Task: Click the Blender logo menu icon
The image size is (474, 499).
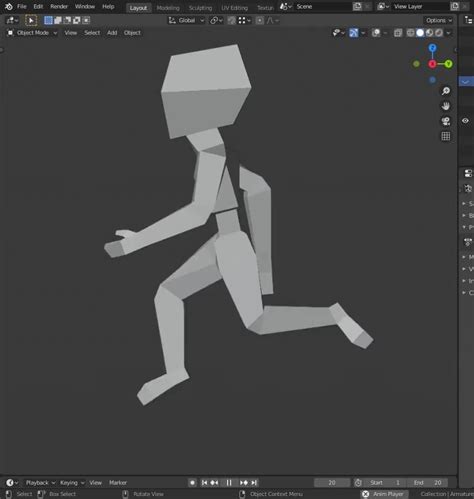Action: [x=9, y=6]
